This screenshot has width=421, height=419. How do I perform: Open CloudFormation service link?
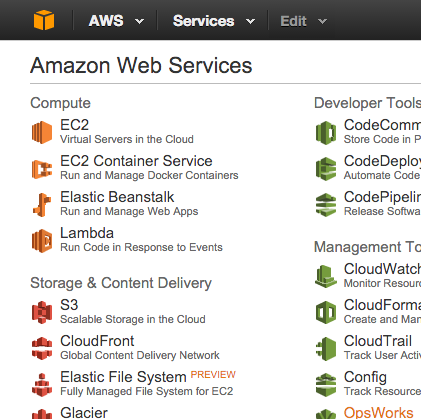click(382, 305)
